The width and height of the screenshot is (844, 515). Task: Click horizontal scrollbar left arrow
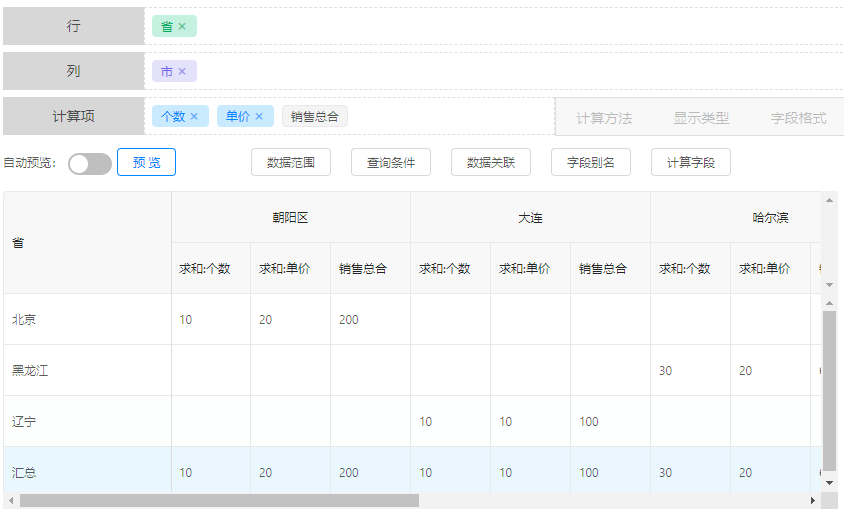click(x=11, y=500)
